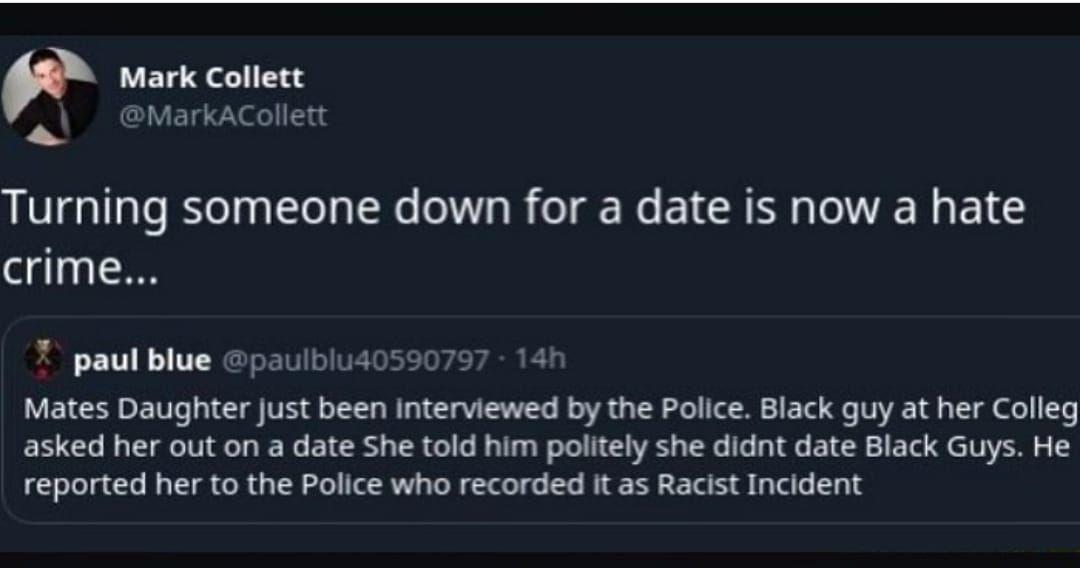
Task: Click the @paulblu40590797 handle
Action: [x=355, y=359]
